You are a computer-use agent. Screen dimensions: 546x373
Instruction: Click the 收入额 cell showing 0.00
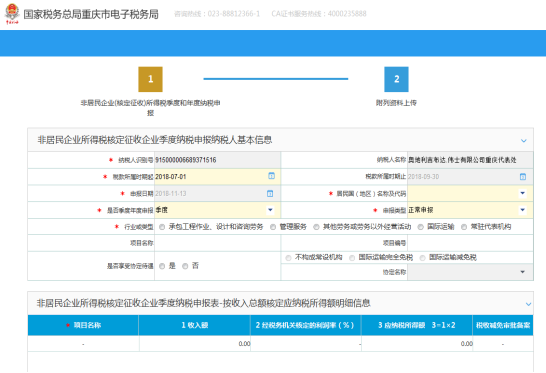coord(195,344)
